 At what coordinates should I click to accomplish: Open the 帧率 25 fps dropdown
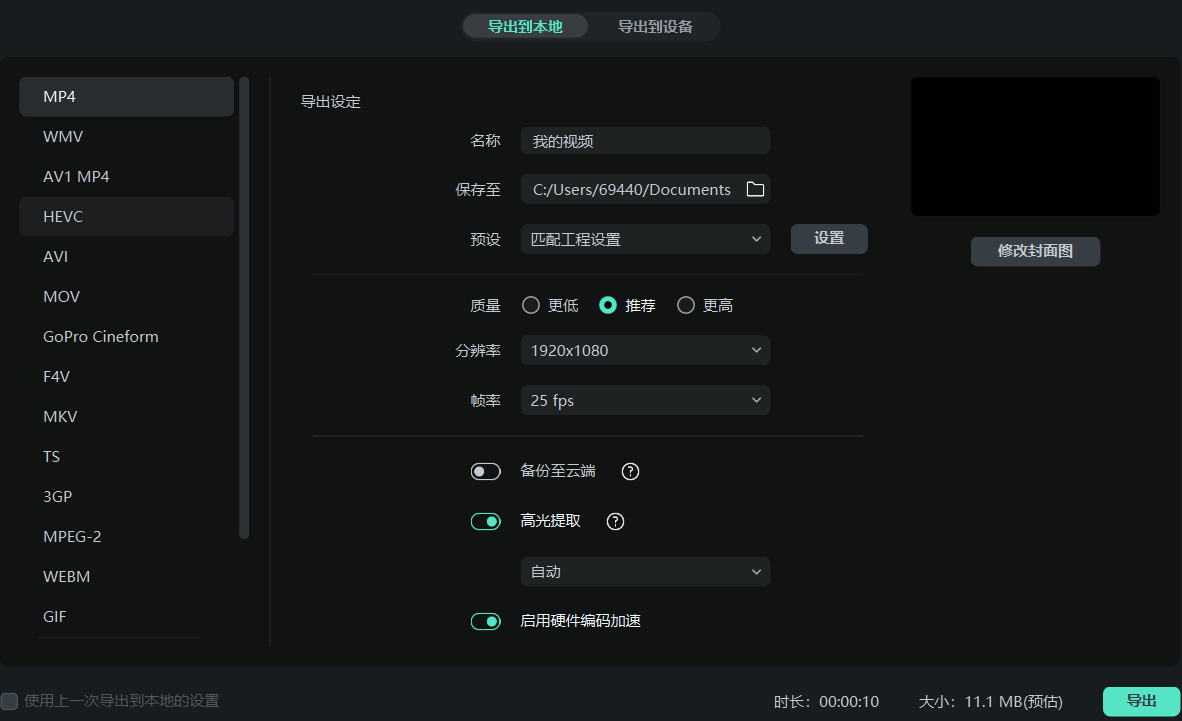click(645, 400)
